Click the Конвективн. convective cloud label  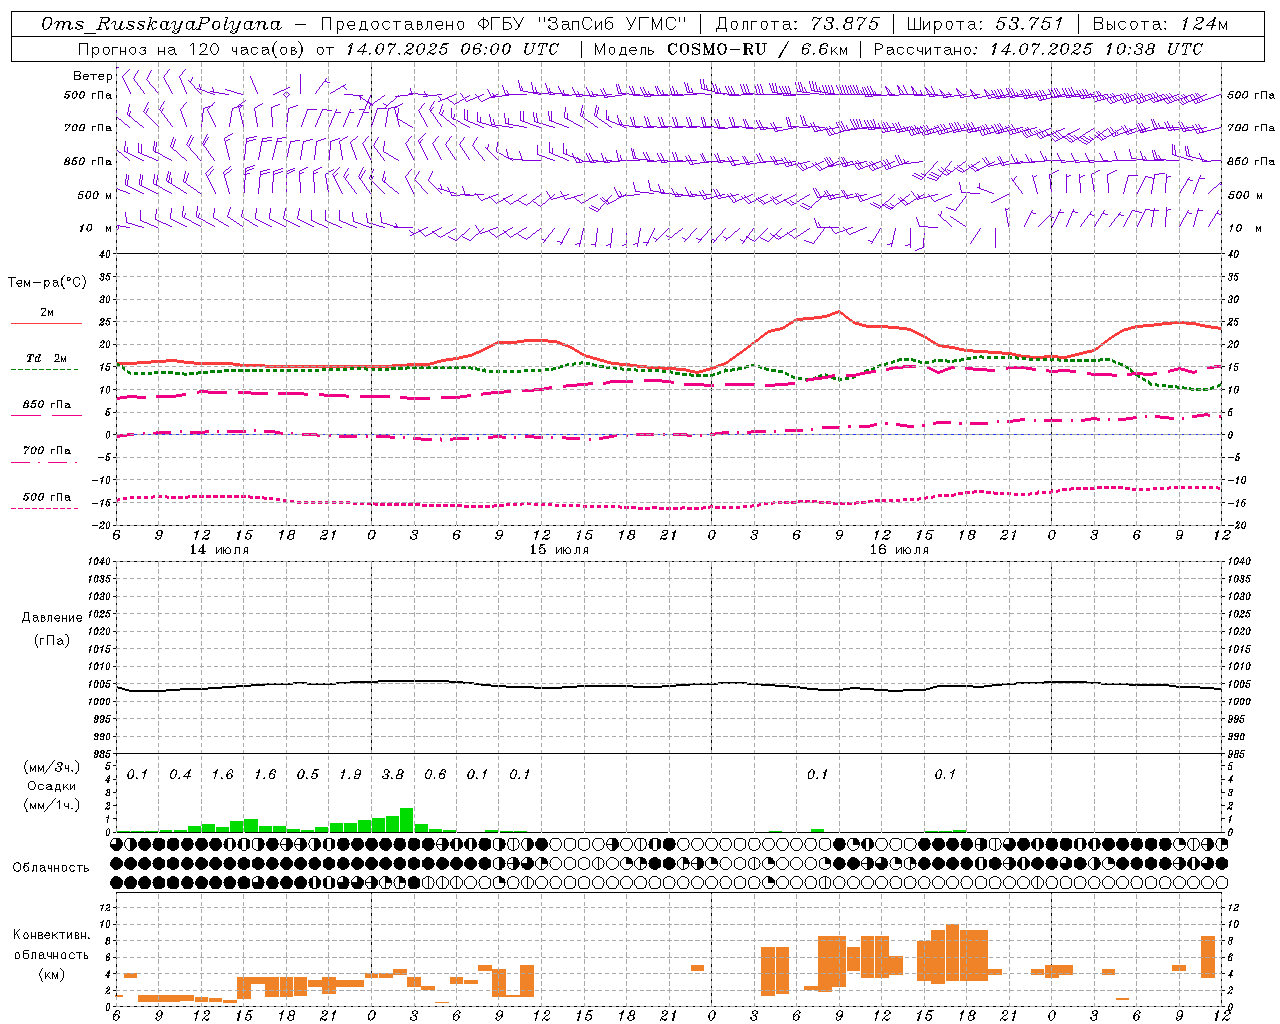[x=51, y=934]
